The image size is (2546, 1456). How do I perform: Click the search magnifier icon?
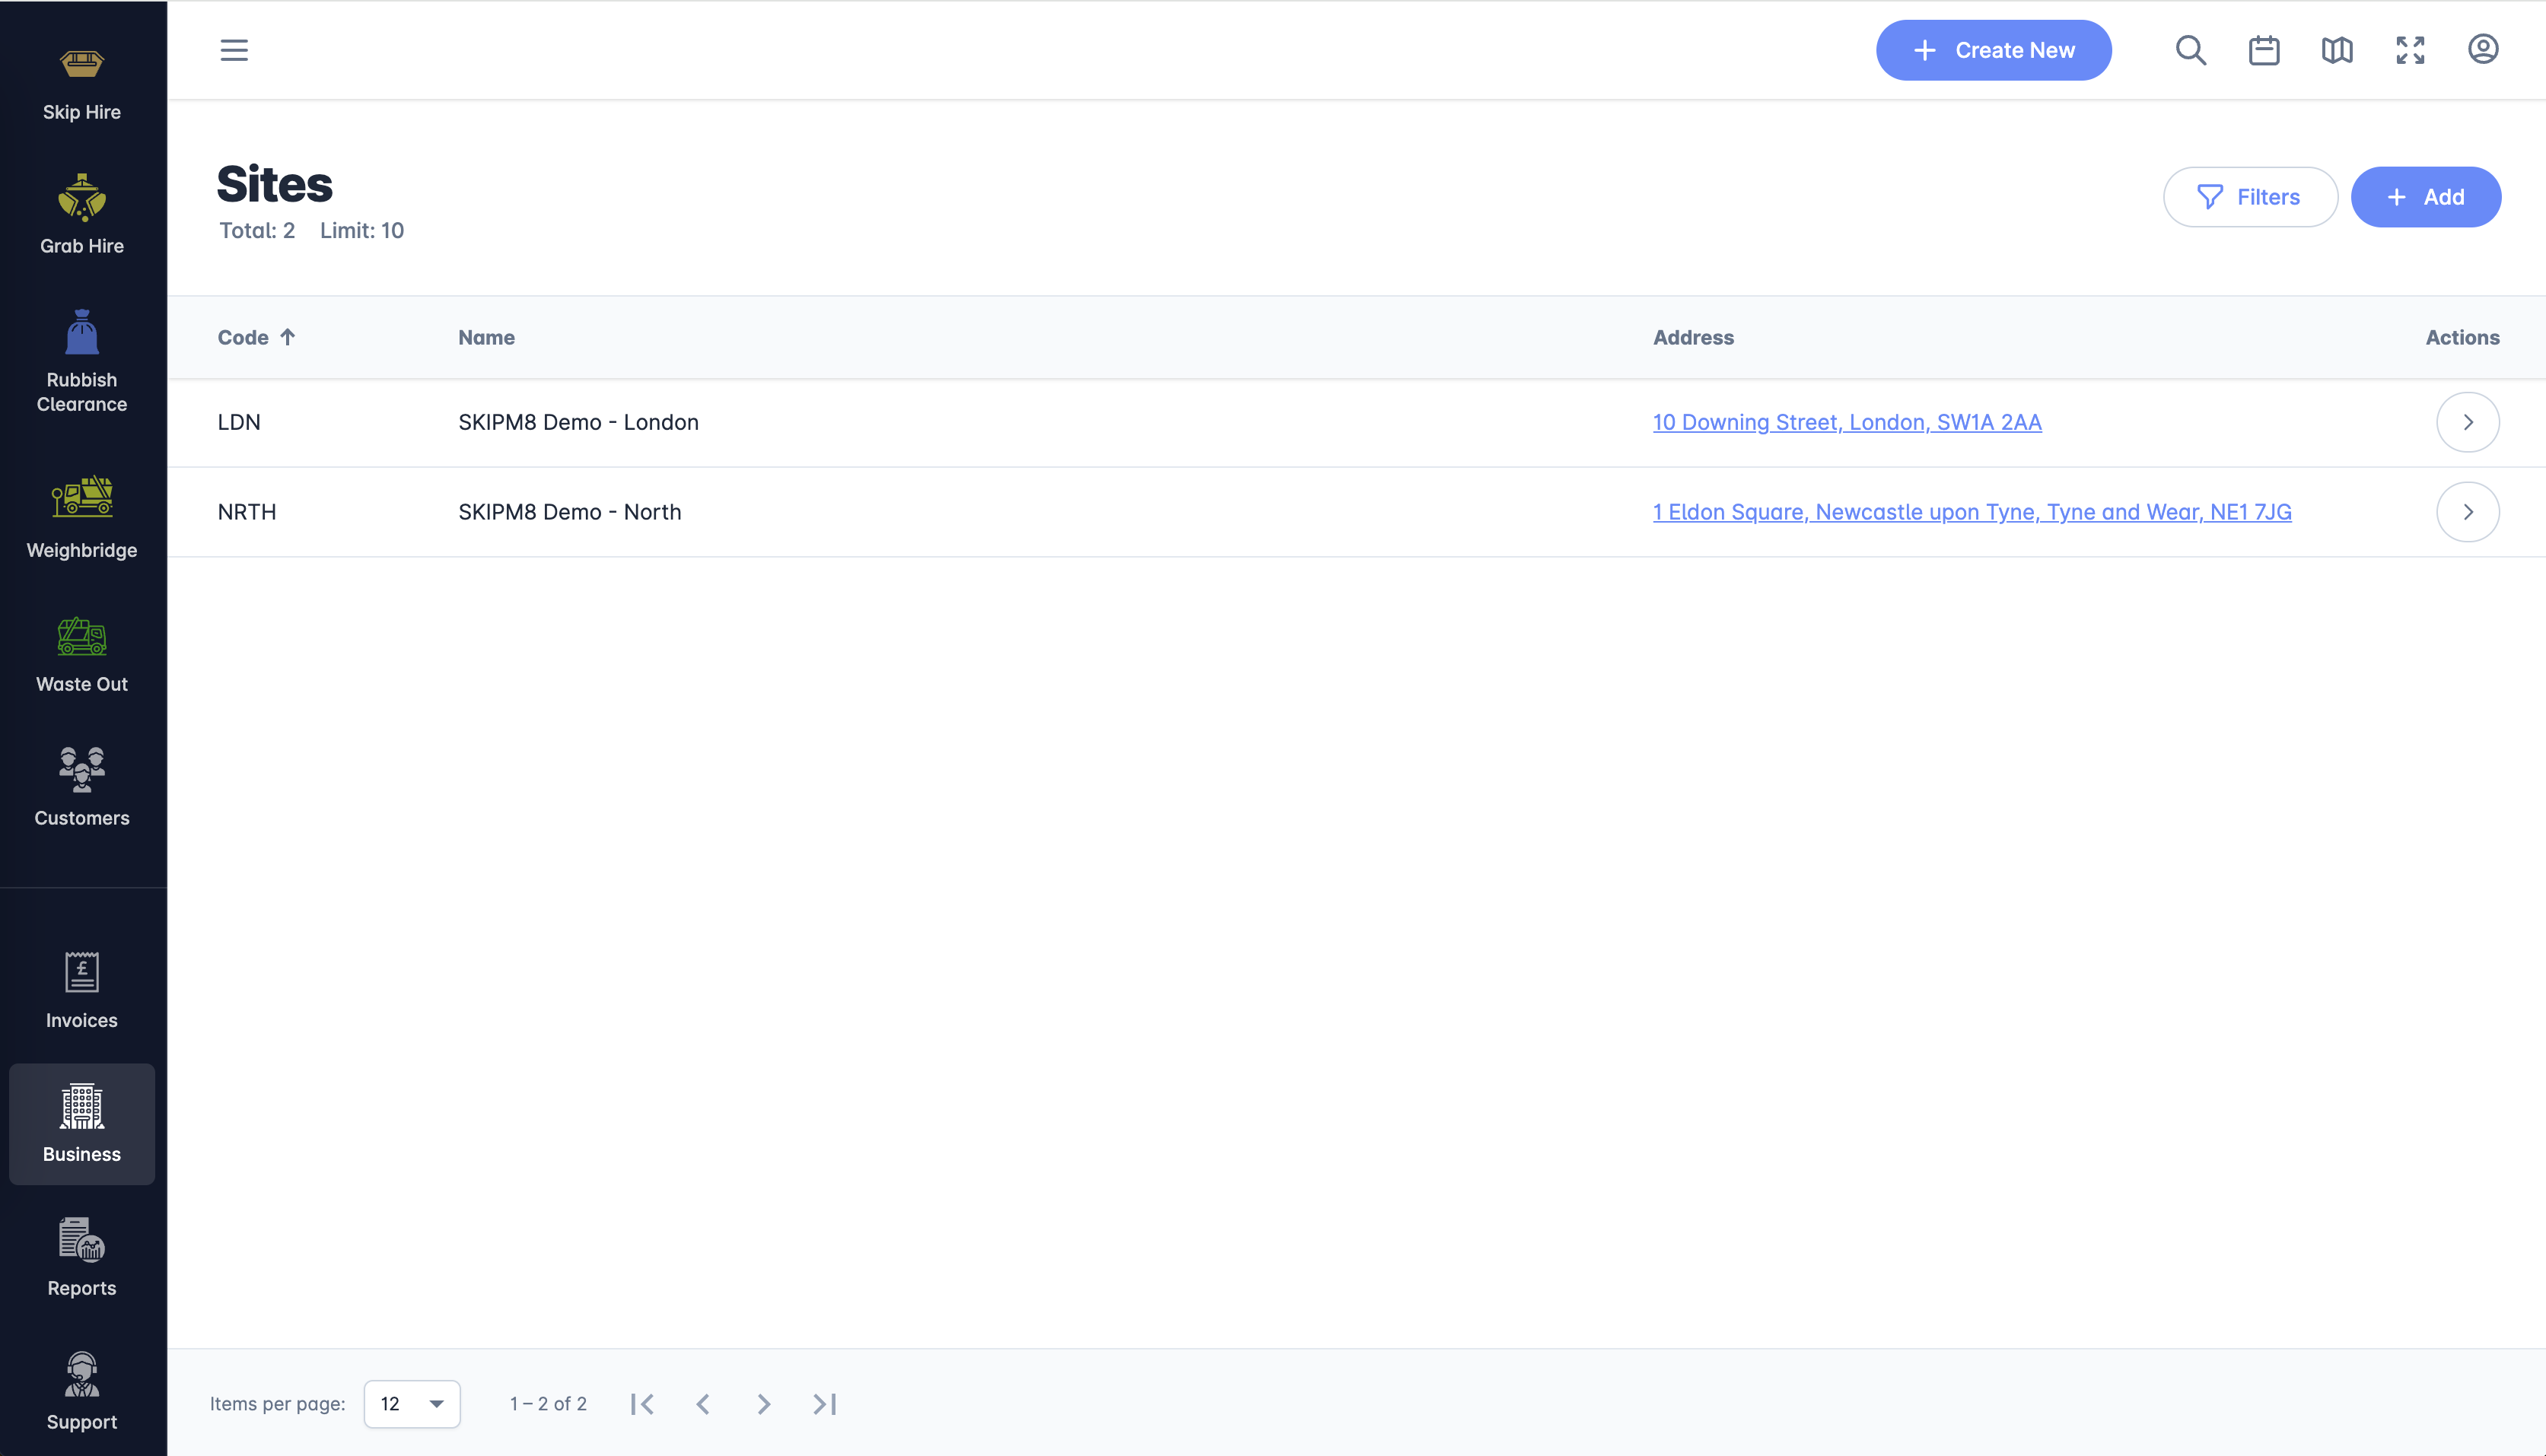click(2190, 50)
